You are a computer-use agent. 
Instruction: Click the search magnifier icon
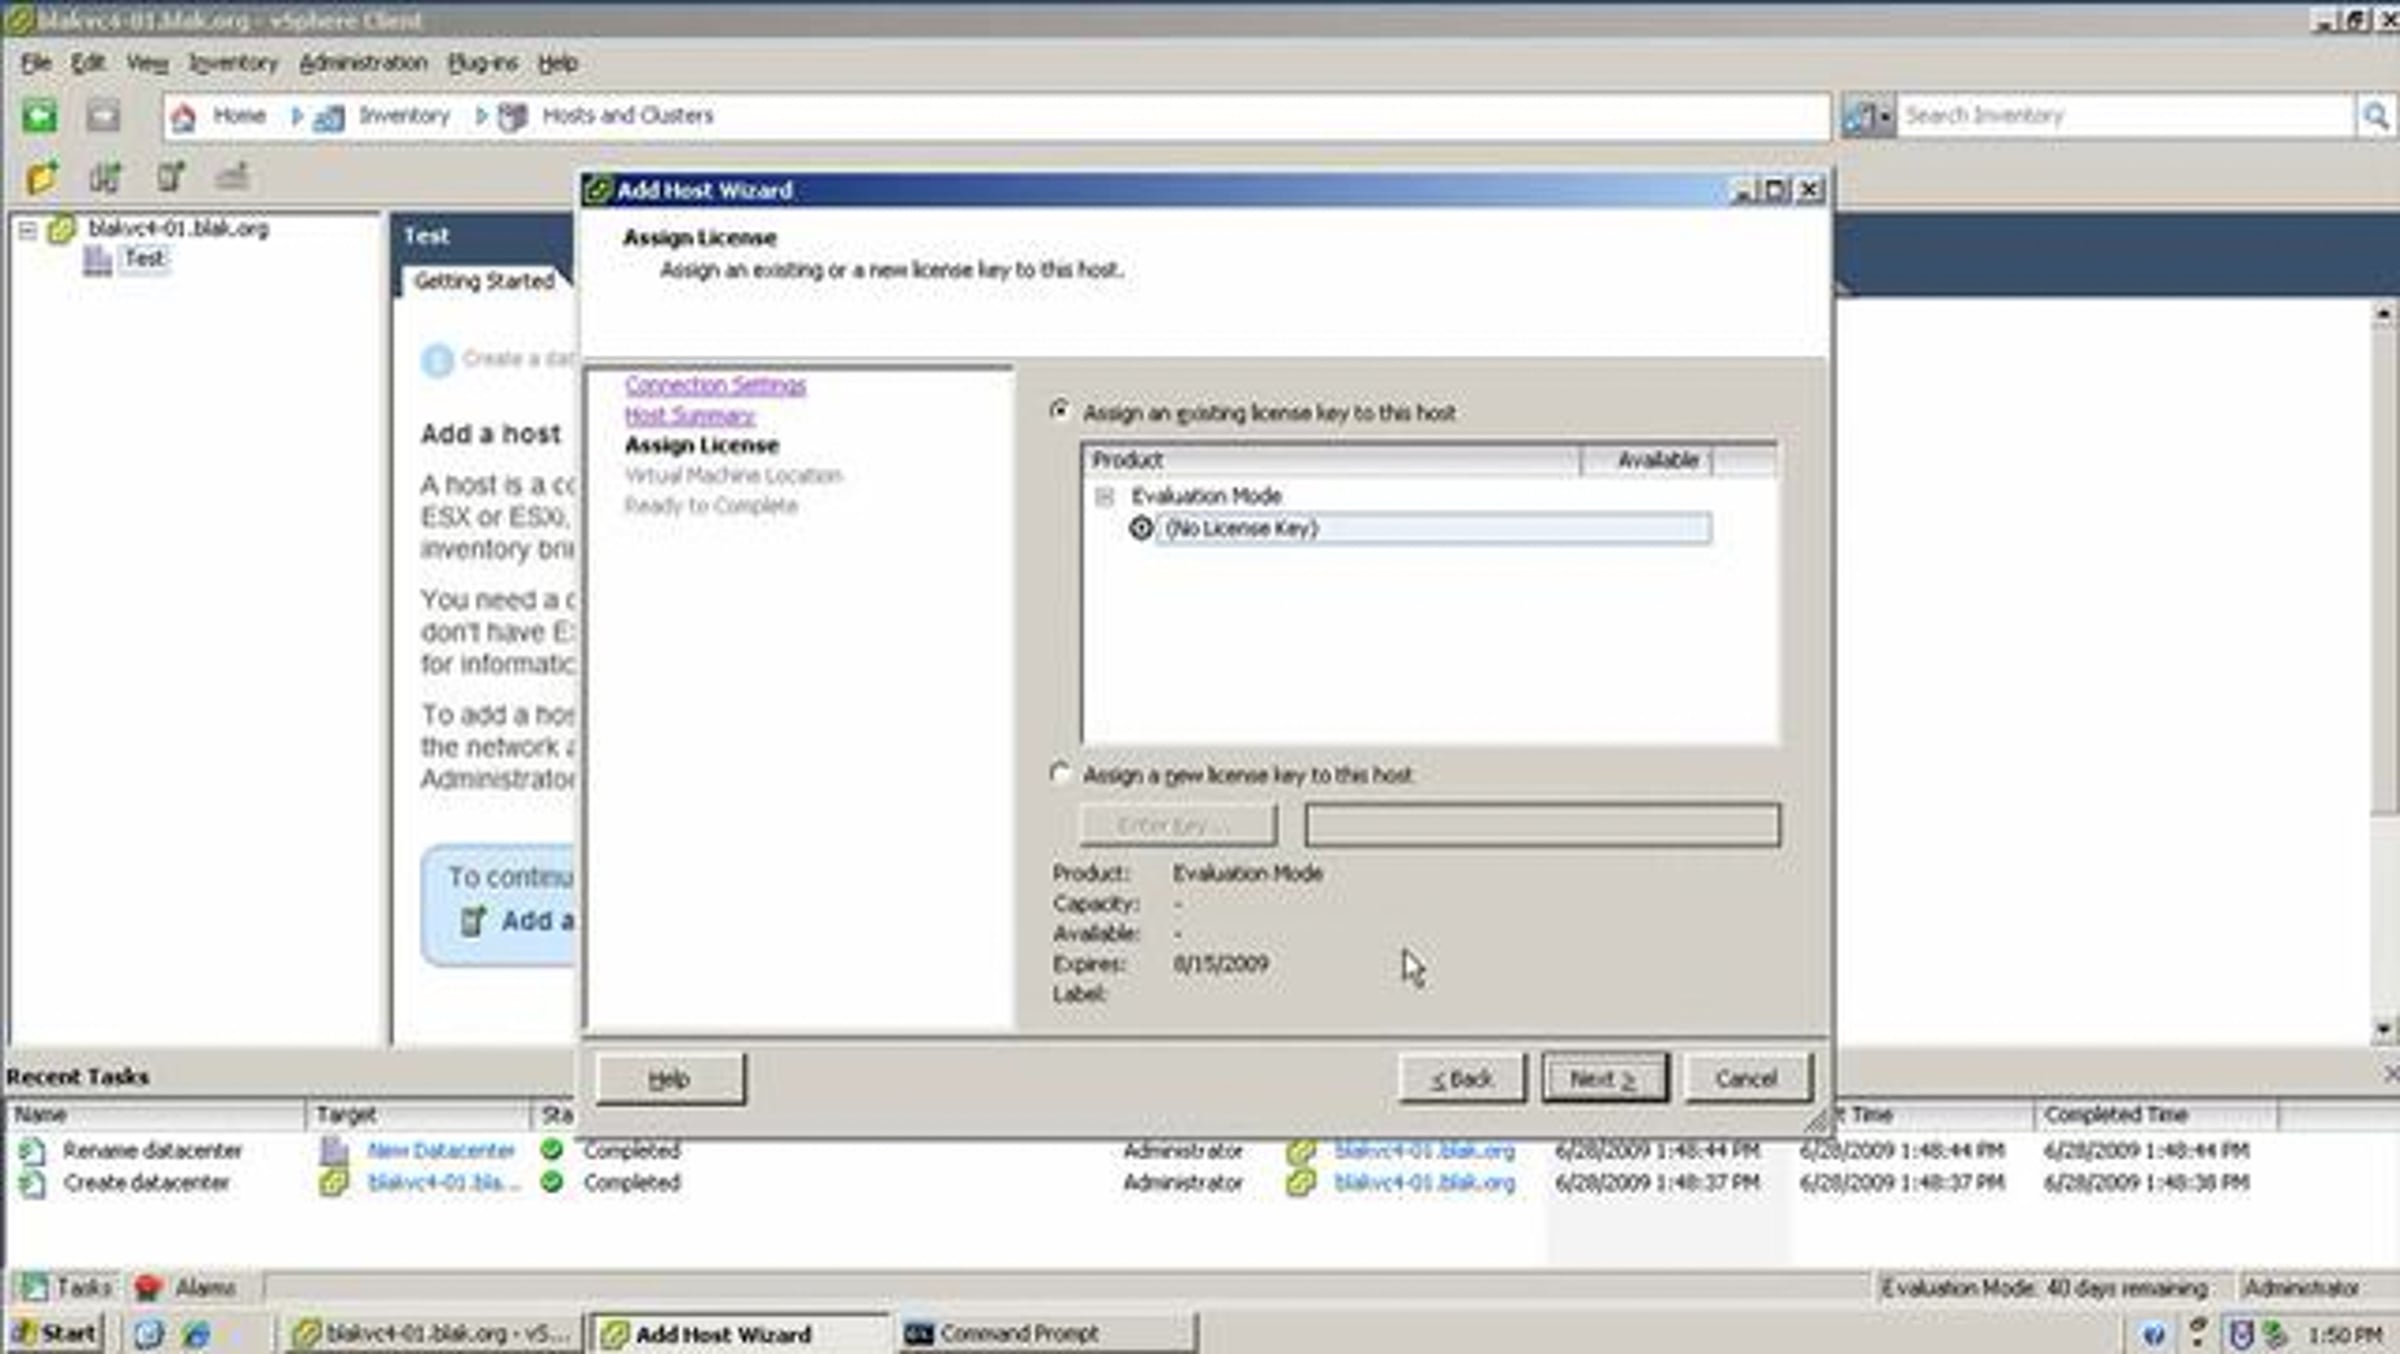point(2376,117)
